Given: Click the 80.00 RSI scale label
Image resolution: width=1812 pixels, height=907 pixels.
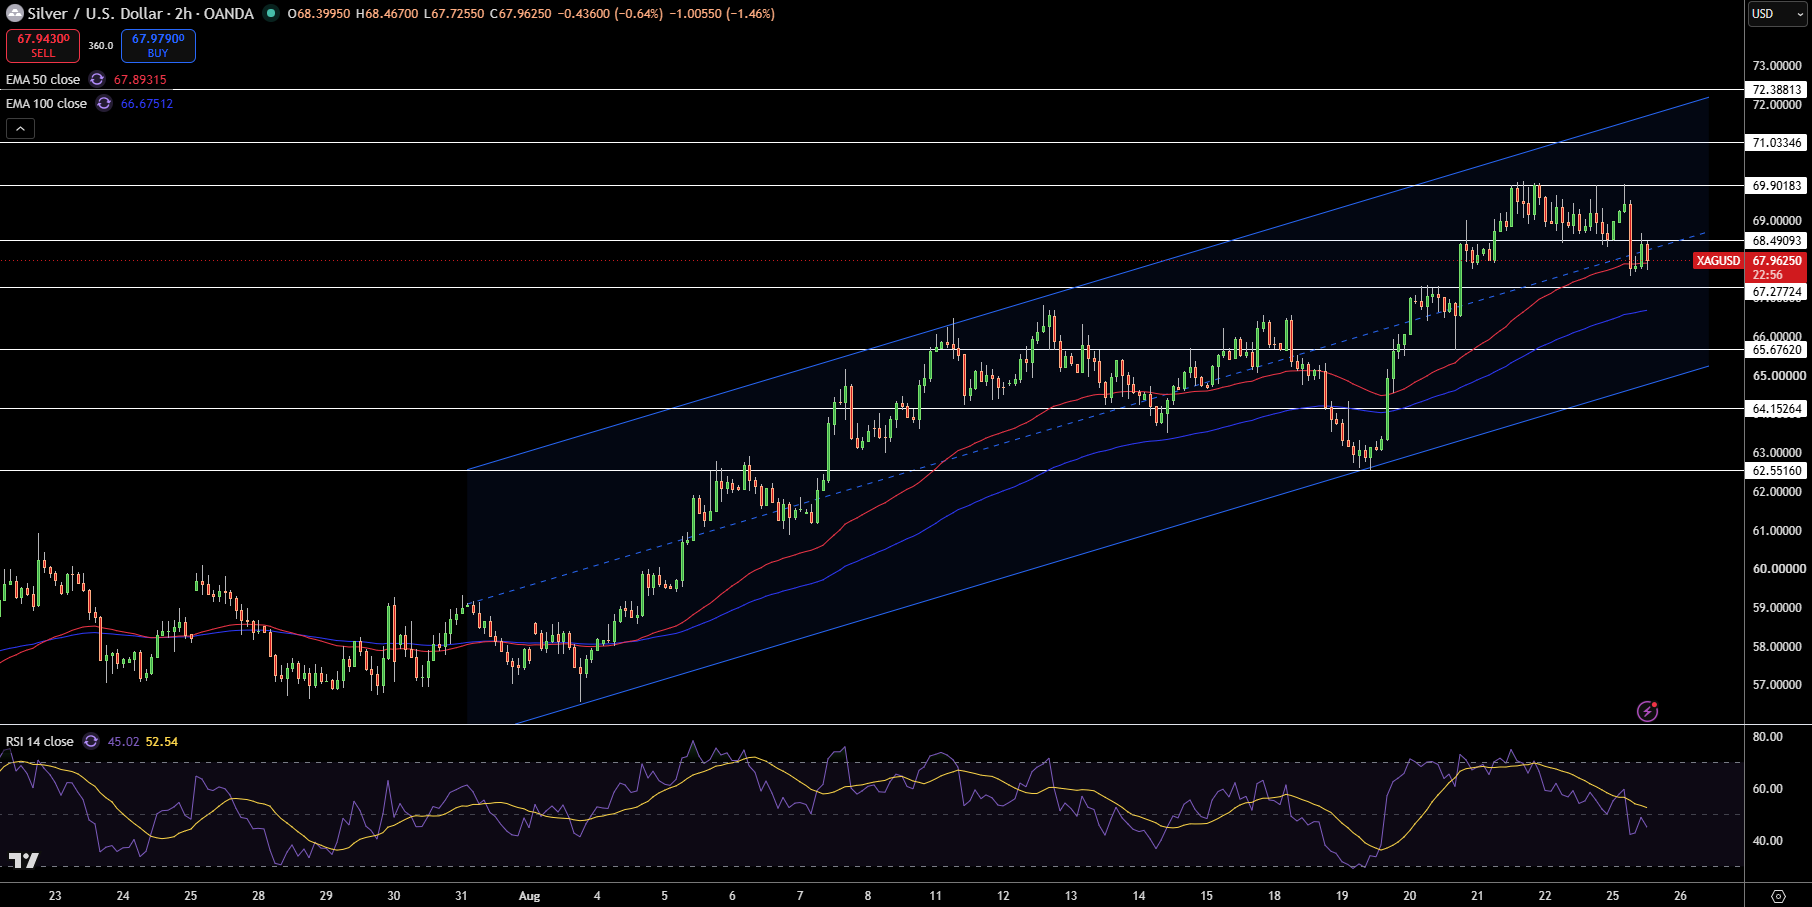Looking at the screenshot, I should [x=1768, y=736].
